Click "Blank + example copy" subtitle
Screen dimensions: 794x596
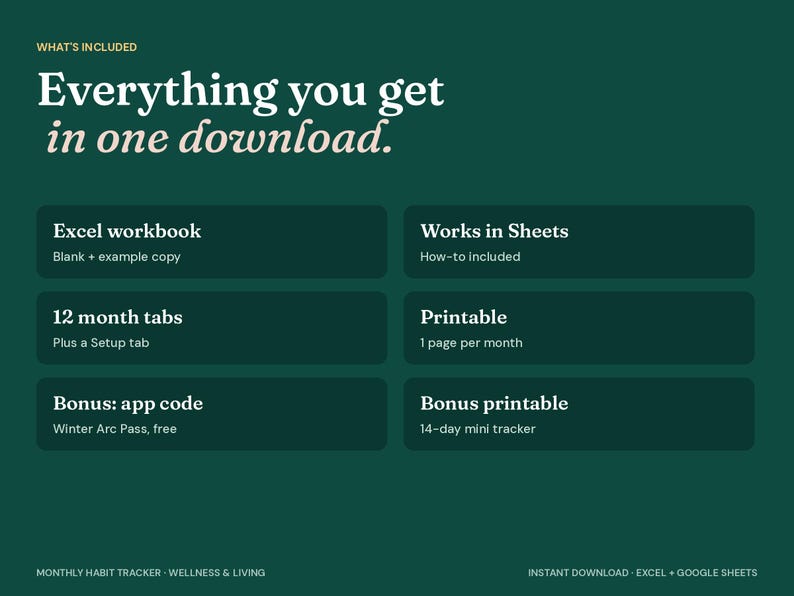(117, 257)
